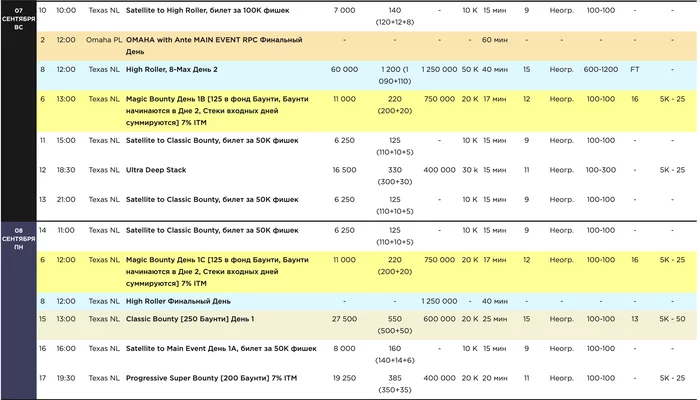Click '13' late-reg level in Classic Bounty row

point(634,319)
